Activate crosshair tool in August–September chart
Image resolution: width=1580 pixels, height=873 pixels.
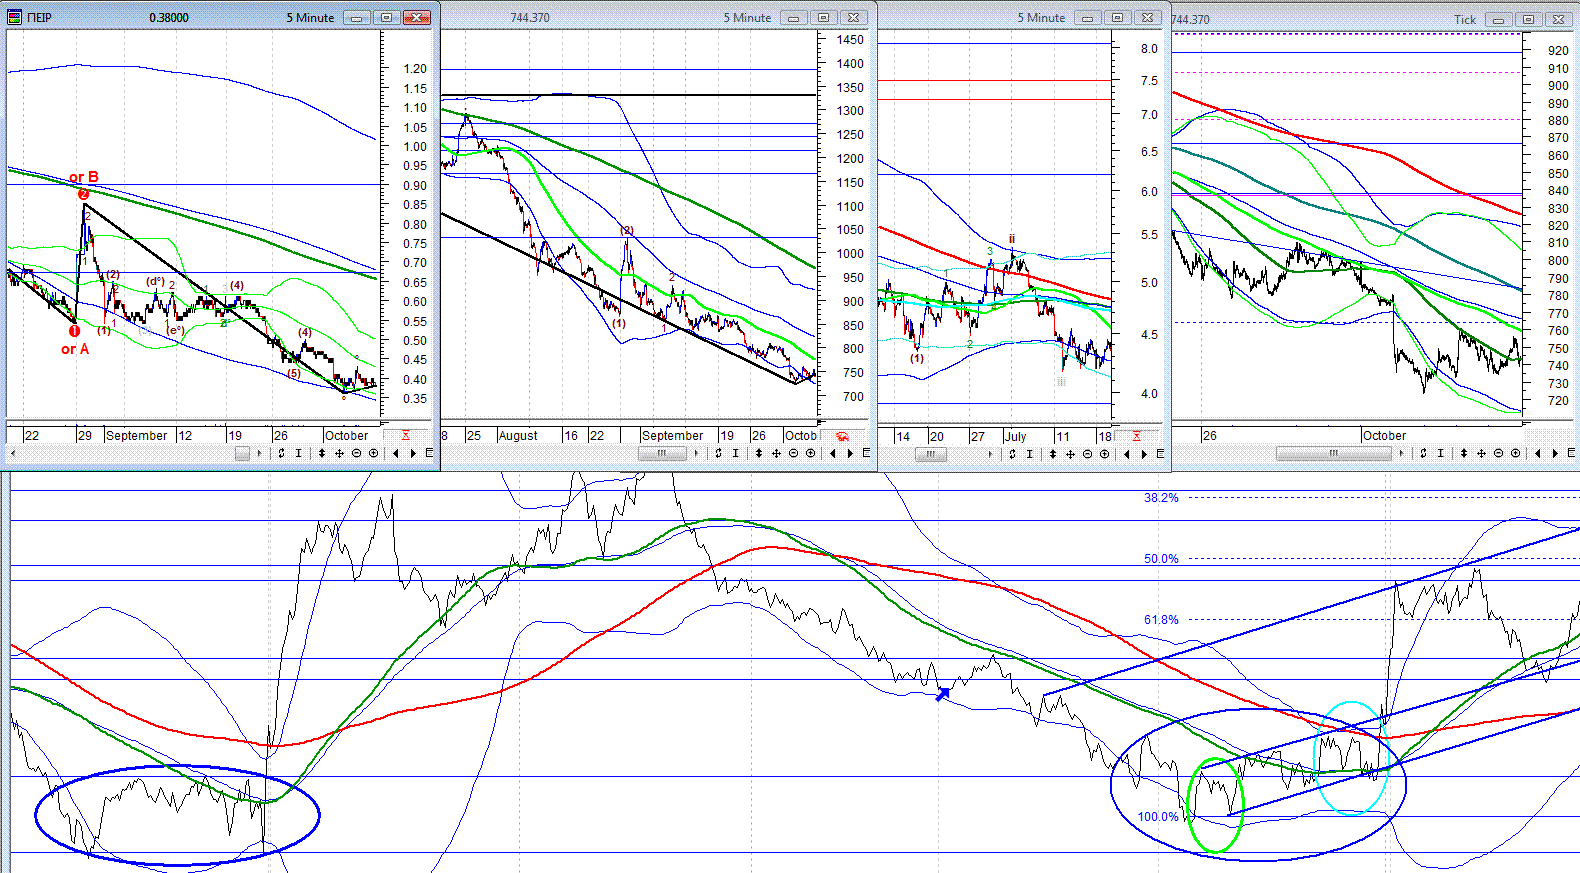point(776,453)
